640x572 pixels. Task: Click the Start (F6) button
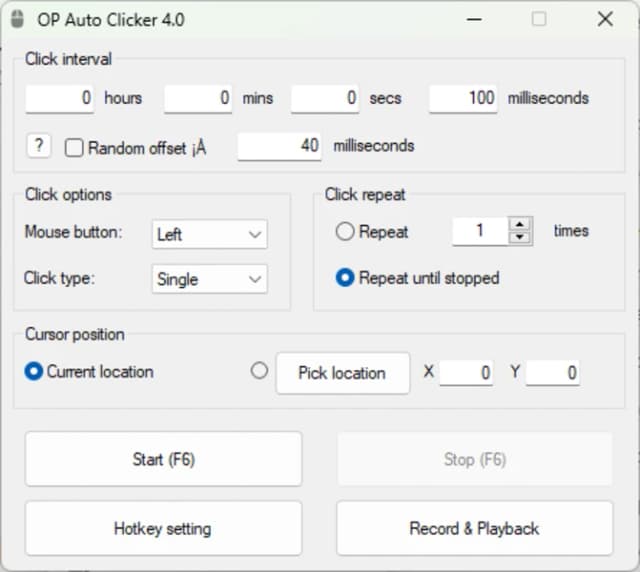pos(164,459)
